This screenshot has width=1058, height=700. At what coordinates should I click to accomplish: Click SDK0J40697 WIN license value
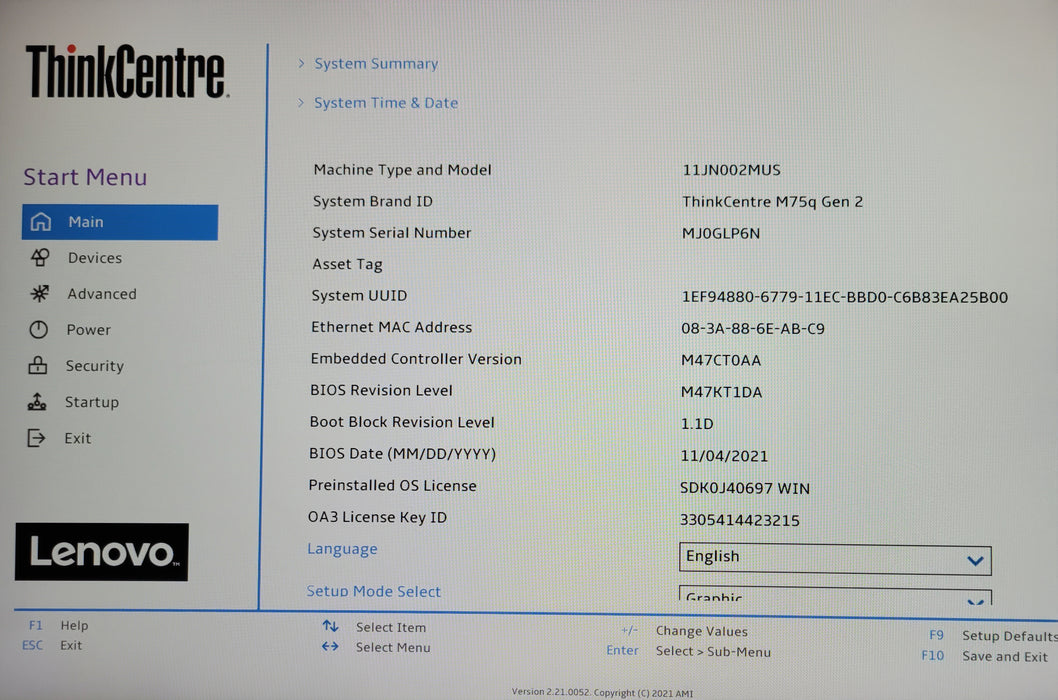click(x=745, y=488)
